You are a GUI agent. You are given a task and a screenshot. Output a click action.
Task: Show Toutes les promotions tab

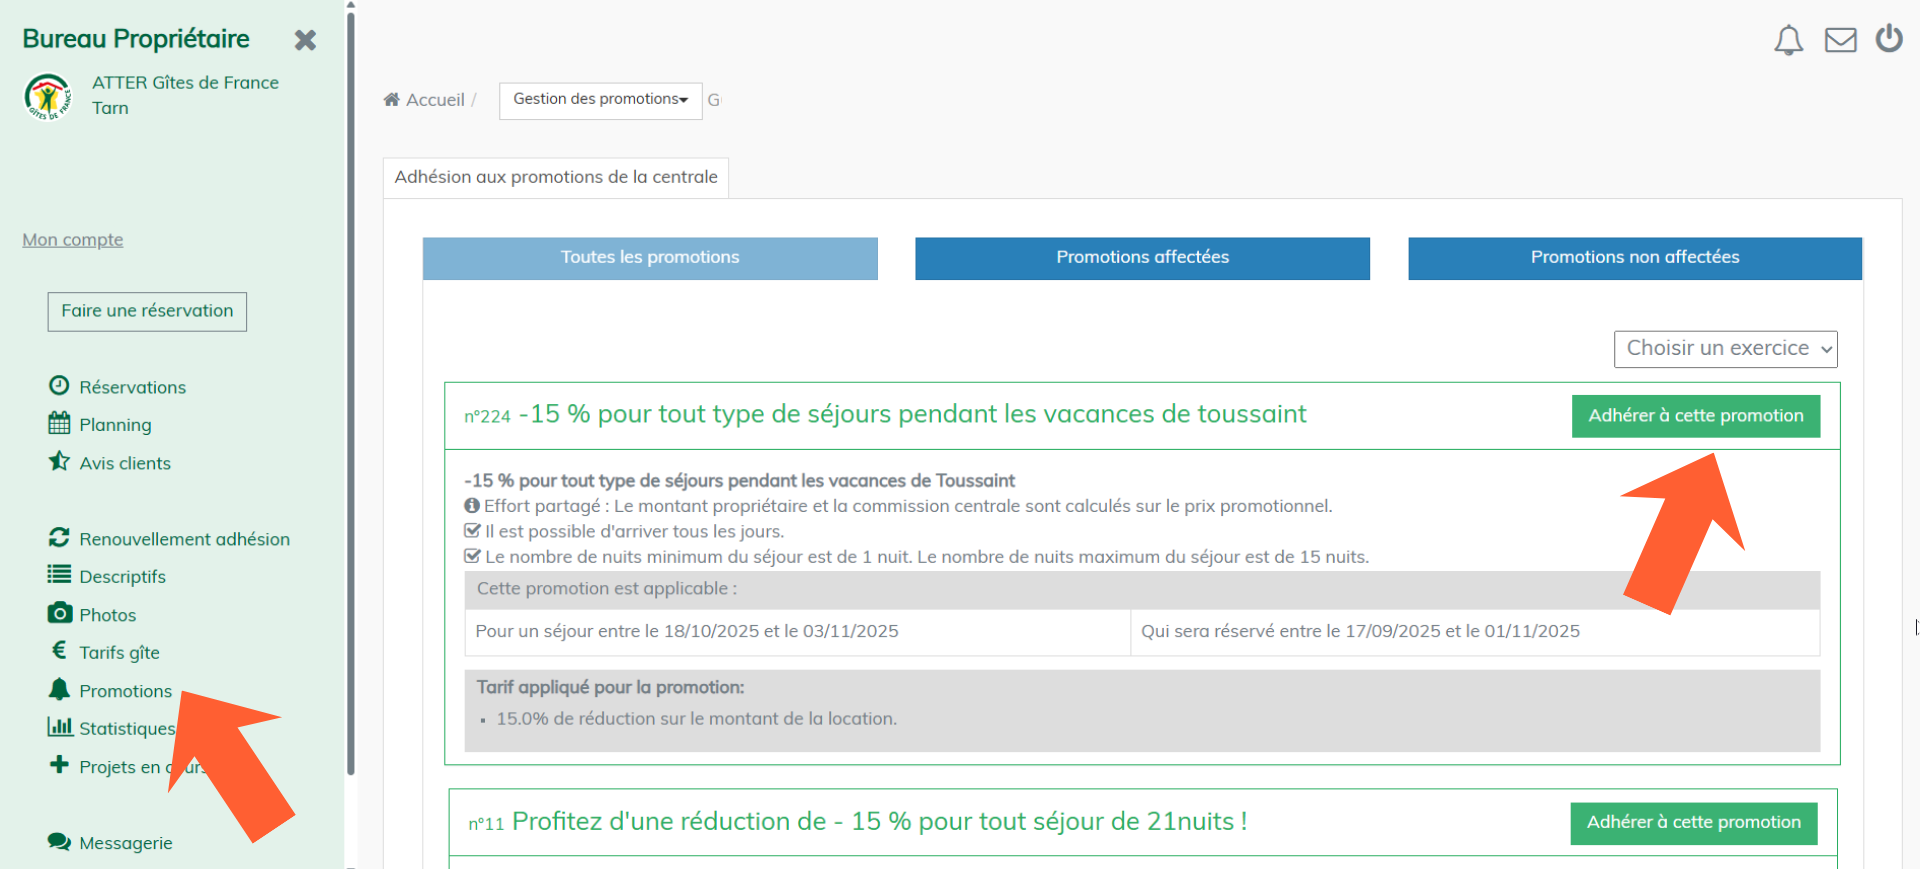(x=650, y=258)
